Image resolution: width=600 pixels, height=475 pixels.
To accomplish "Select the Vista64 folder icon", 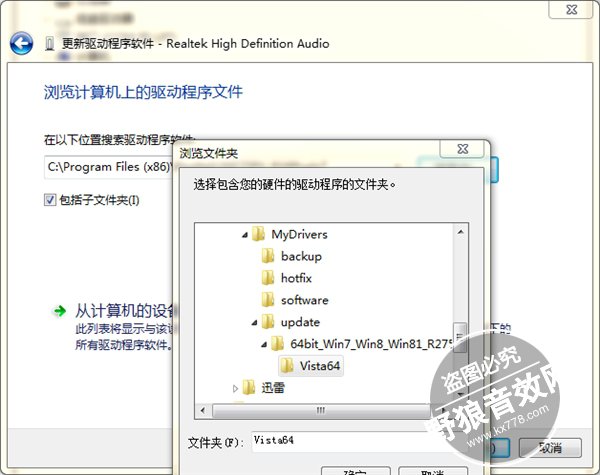I will pos(287,366).
